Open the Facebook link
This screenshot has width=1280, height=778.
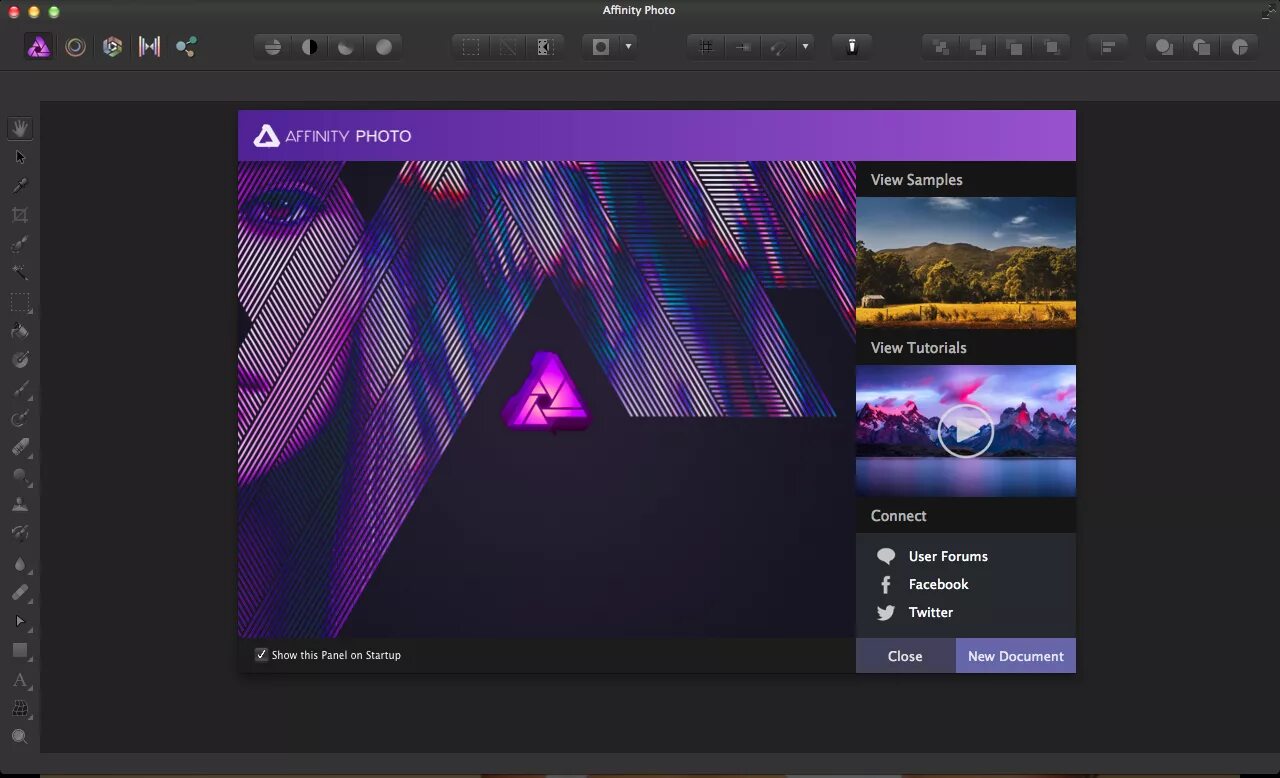pyautogui.click(x=938, y=584)
